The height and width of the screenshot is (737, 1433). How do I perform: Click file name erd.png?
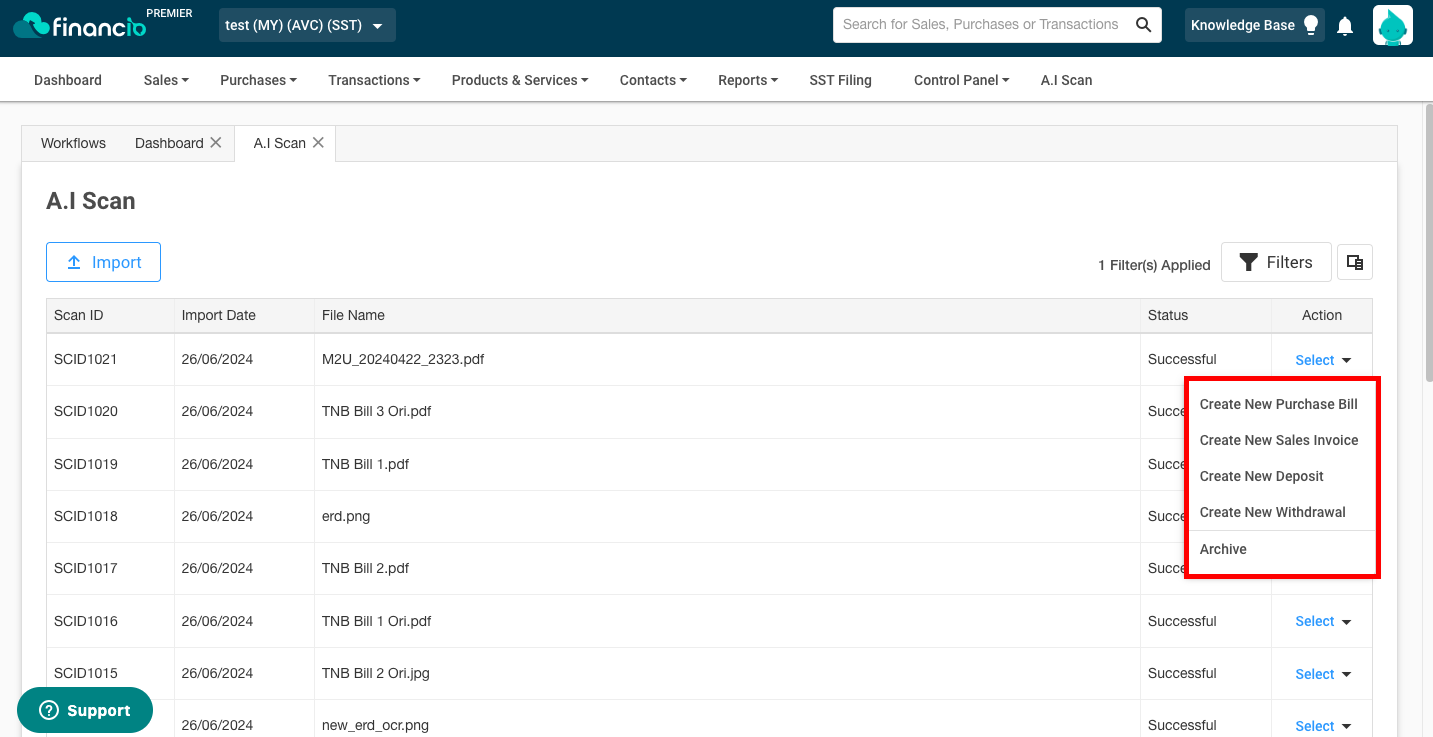click(x=348, y=516)
